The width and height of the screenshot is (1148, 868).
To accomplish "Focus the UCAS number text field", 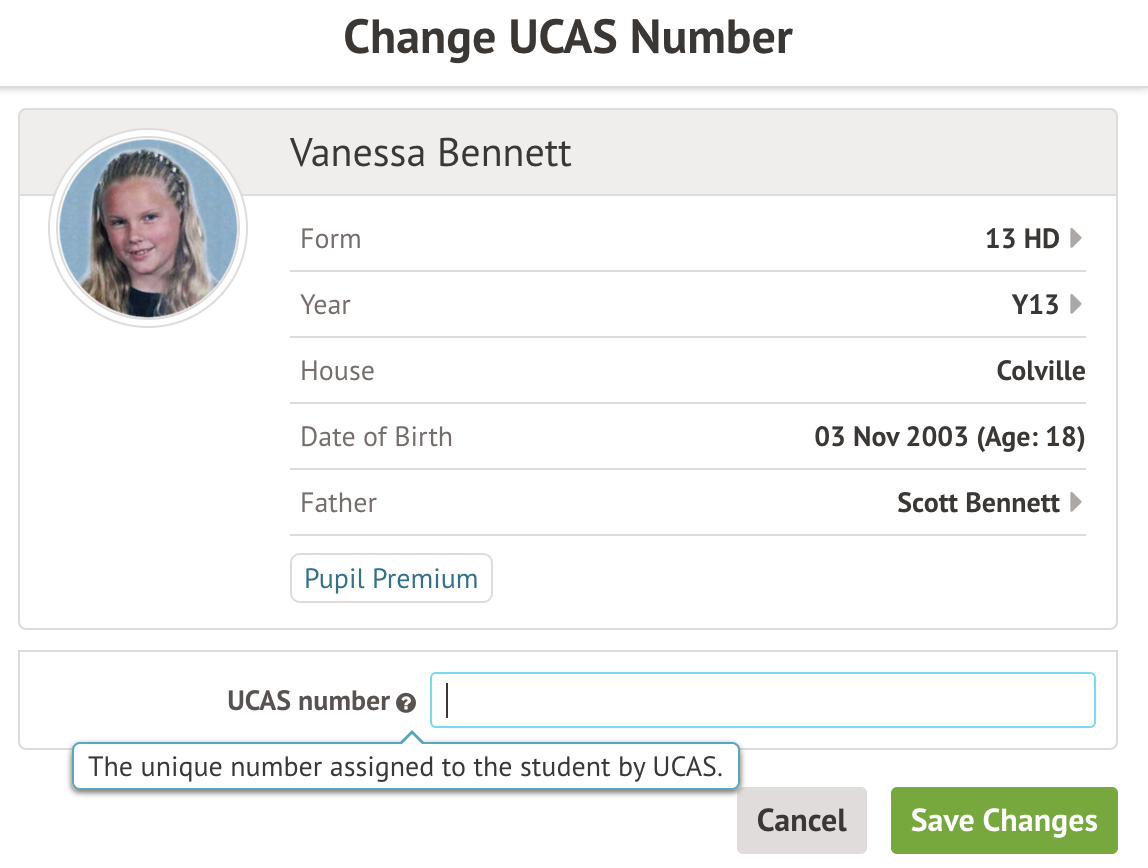I will click(x=762, y=700).
